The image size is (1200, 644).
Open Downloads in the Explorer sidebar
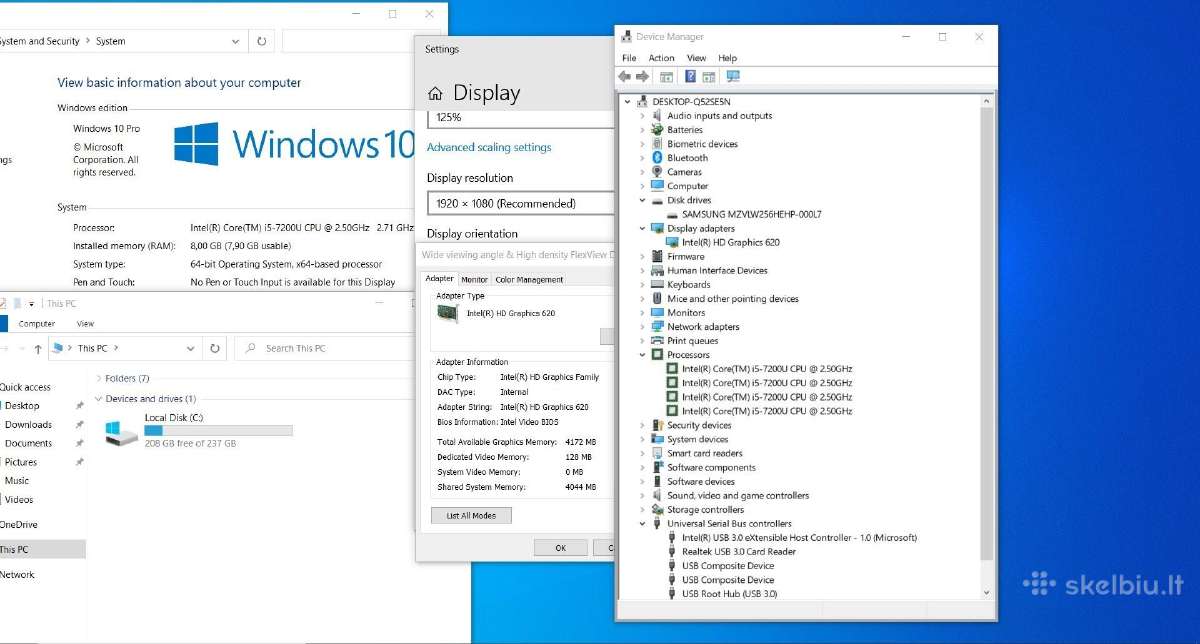(28, 425)
